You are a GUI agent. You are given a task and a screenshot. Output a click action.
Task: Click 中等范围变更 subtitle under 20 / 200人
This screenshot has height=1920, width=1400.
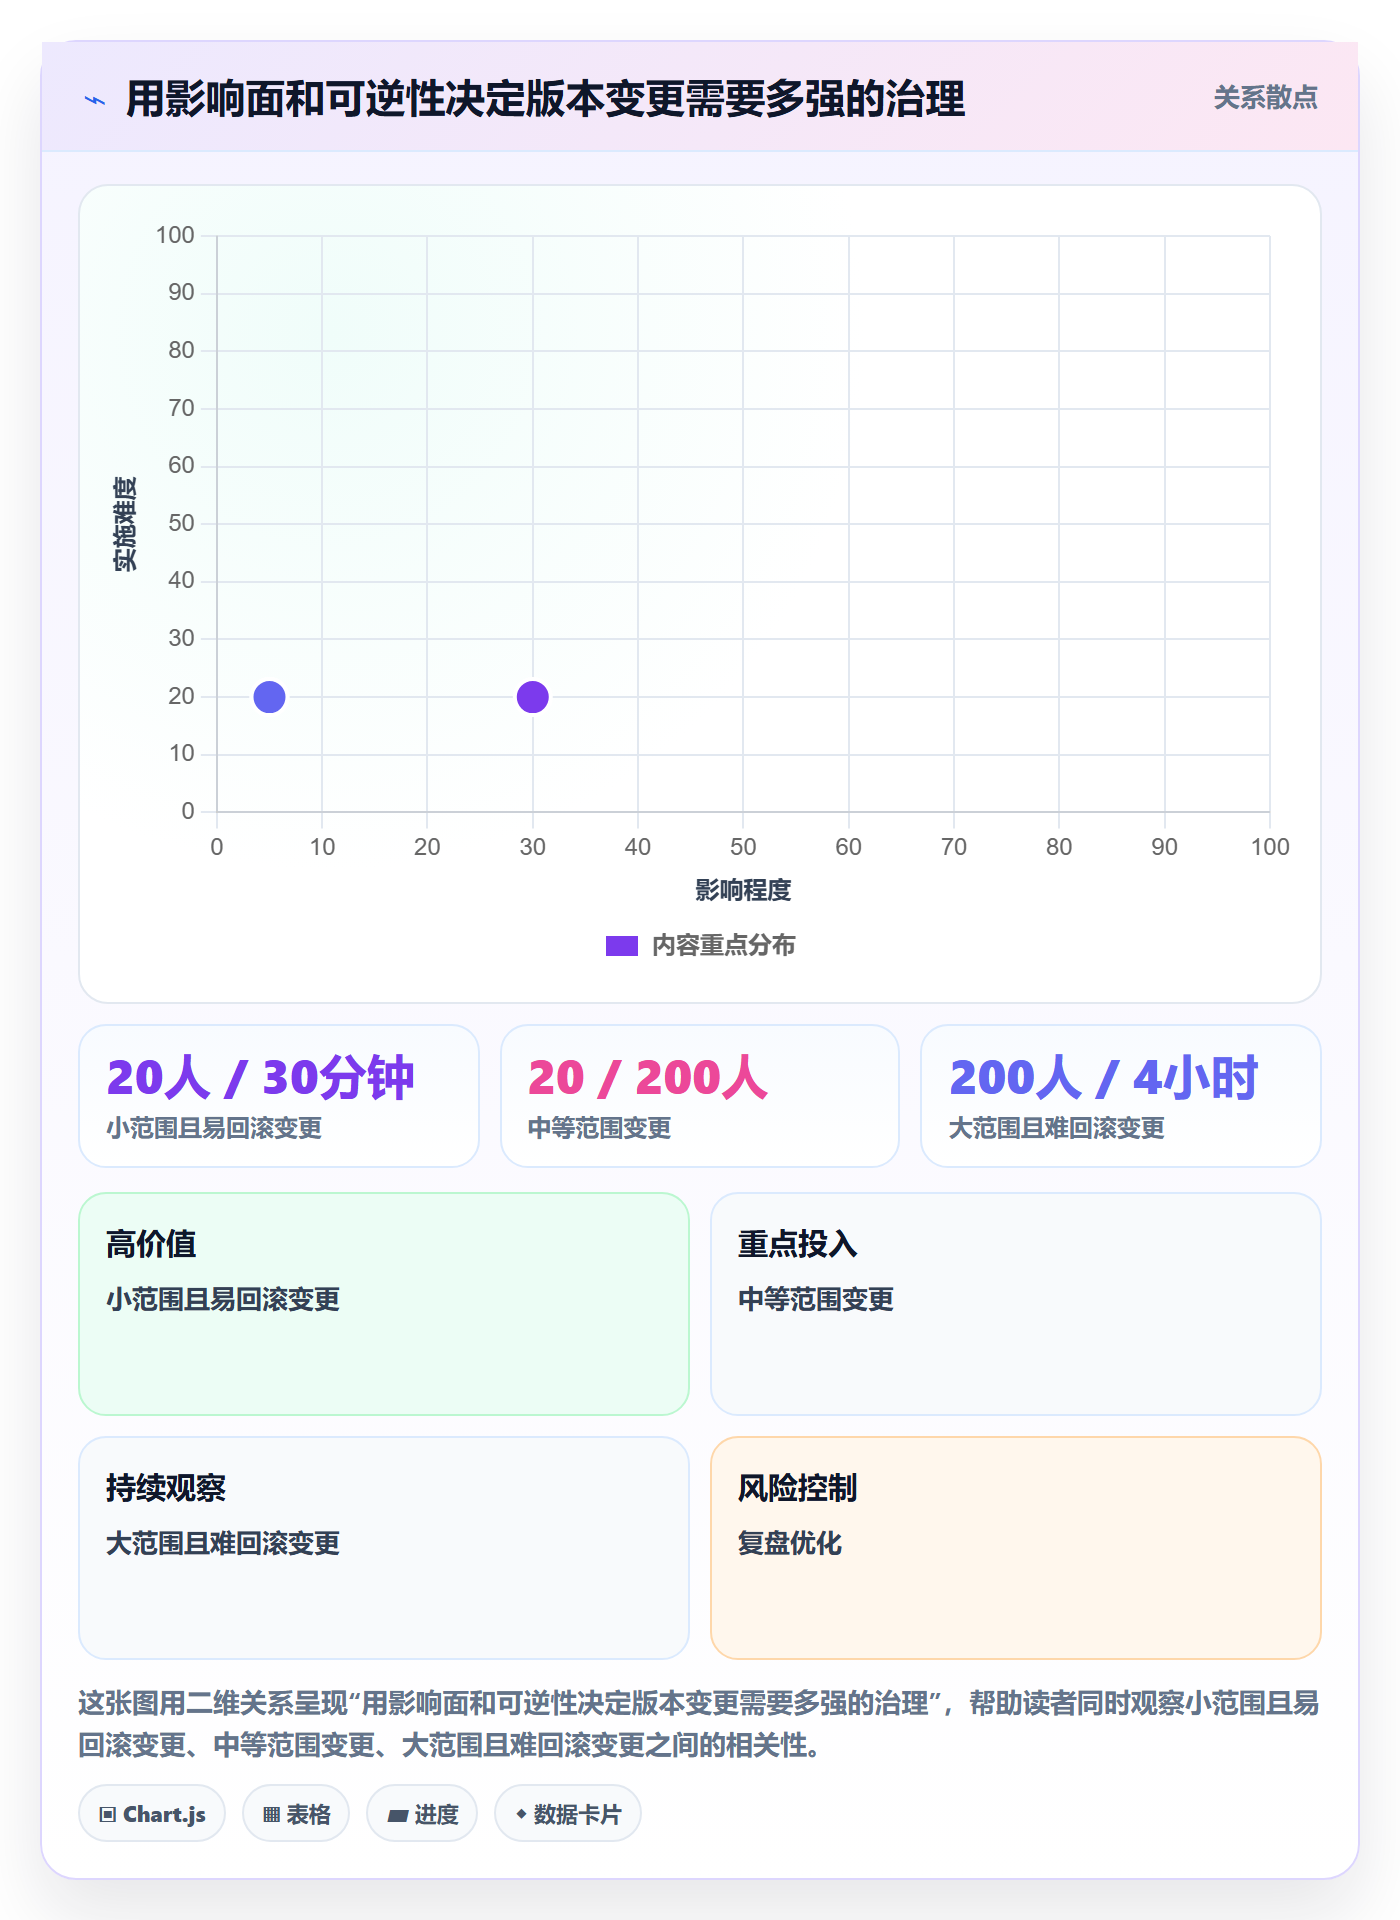[x=599, y=1129]
